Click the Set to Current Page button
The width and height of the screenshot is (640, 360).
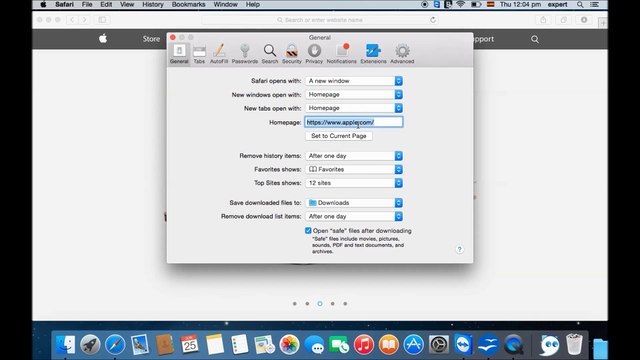click(x=339, y=136)
